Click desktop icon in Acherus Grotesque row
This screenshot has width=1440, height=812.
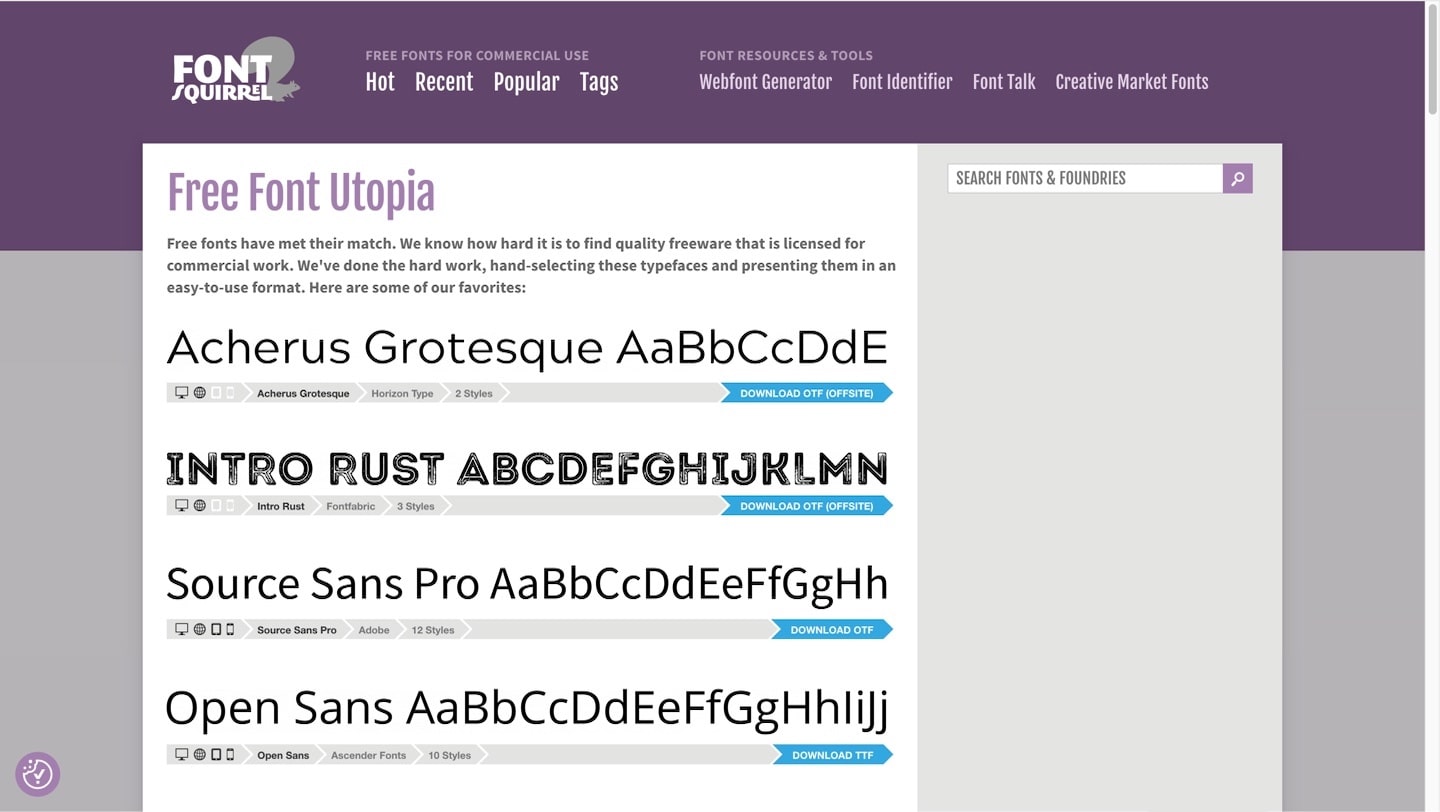click(x=182, y=393)
